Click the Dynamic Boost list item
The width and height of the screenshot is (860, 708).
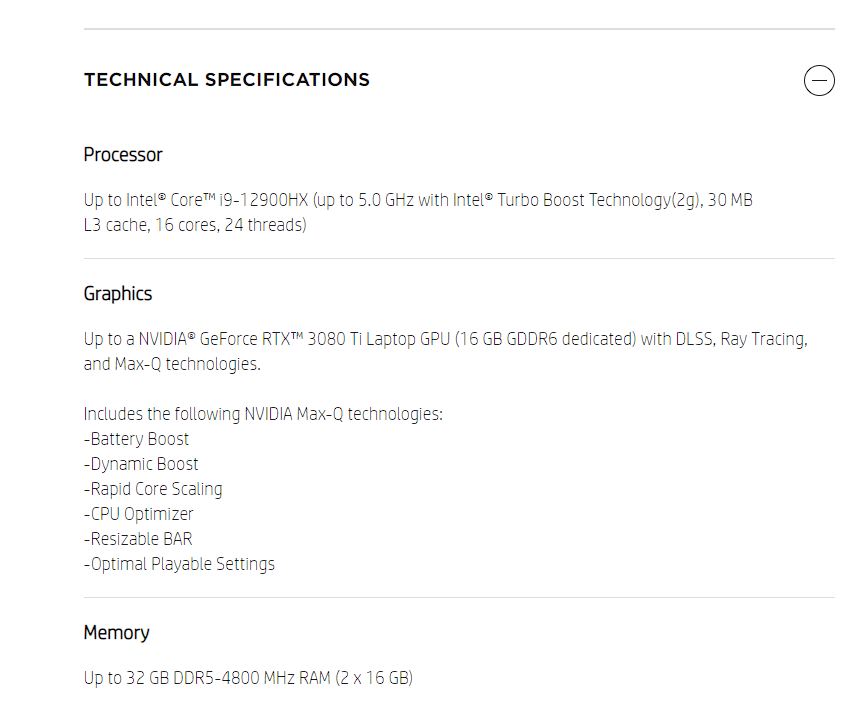pos(142,464)
